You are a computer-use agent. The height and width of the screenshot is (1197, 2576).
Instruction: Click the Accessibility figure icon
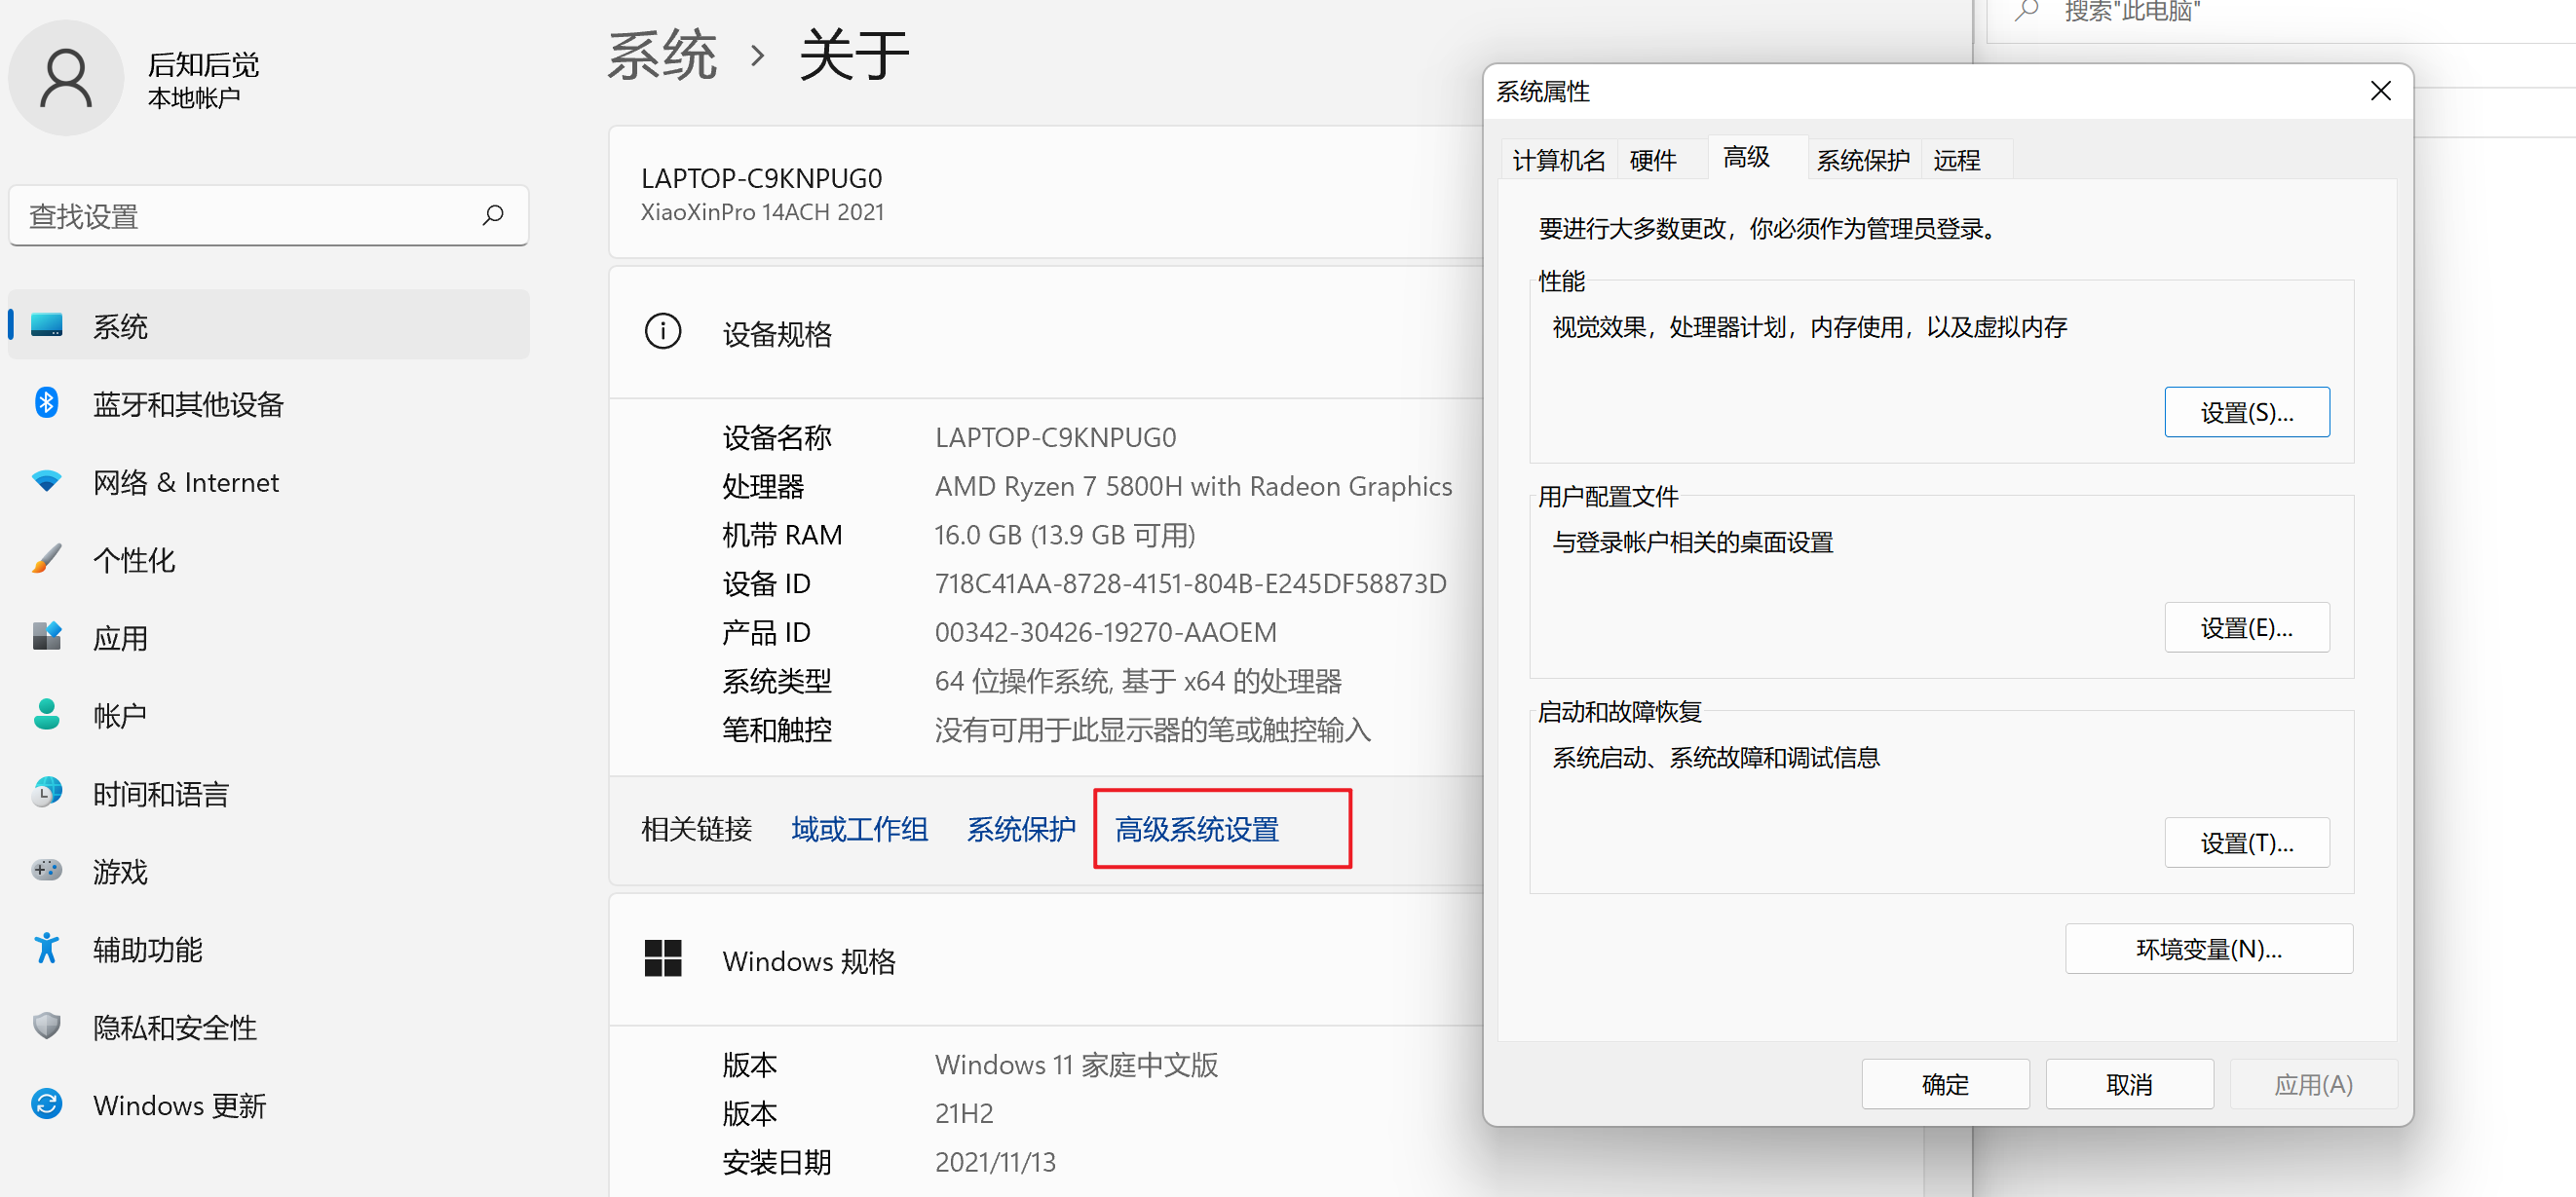pyautogui.click(x=46, y=948)
